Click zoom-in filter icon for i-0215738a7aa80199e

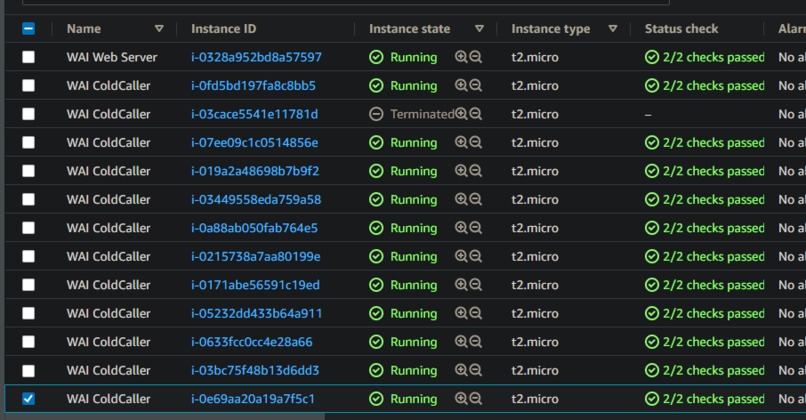(x=461, y=256)
